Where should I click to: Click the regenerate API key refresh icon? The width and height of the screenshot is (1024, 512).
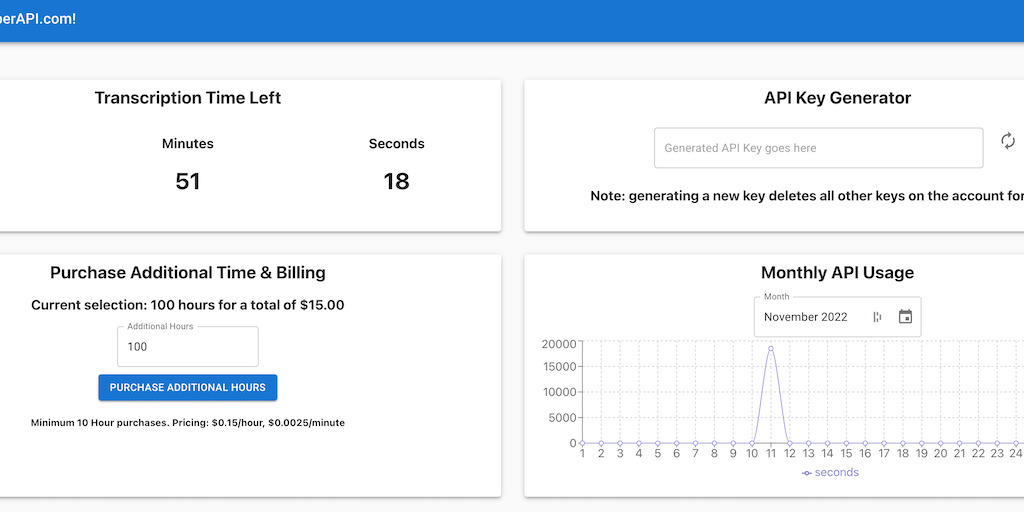click(1008, 142)
